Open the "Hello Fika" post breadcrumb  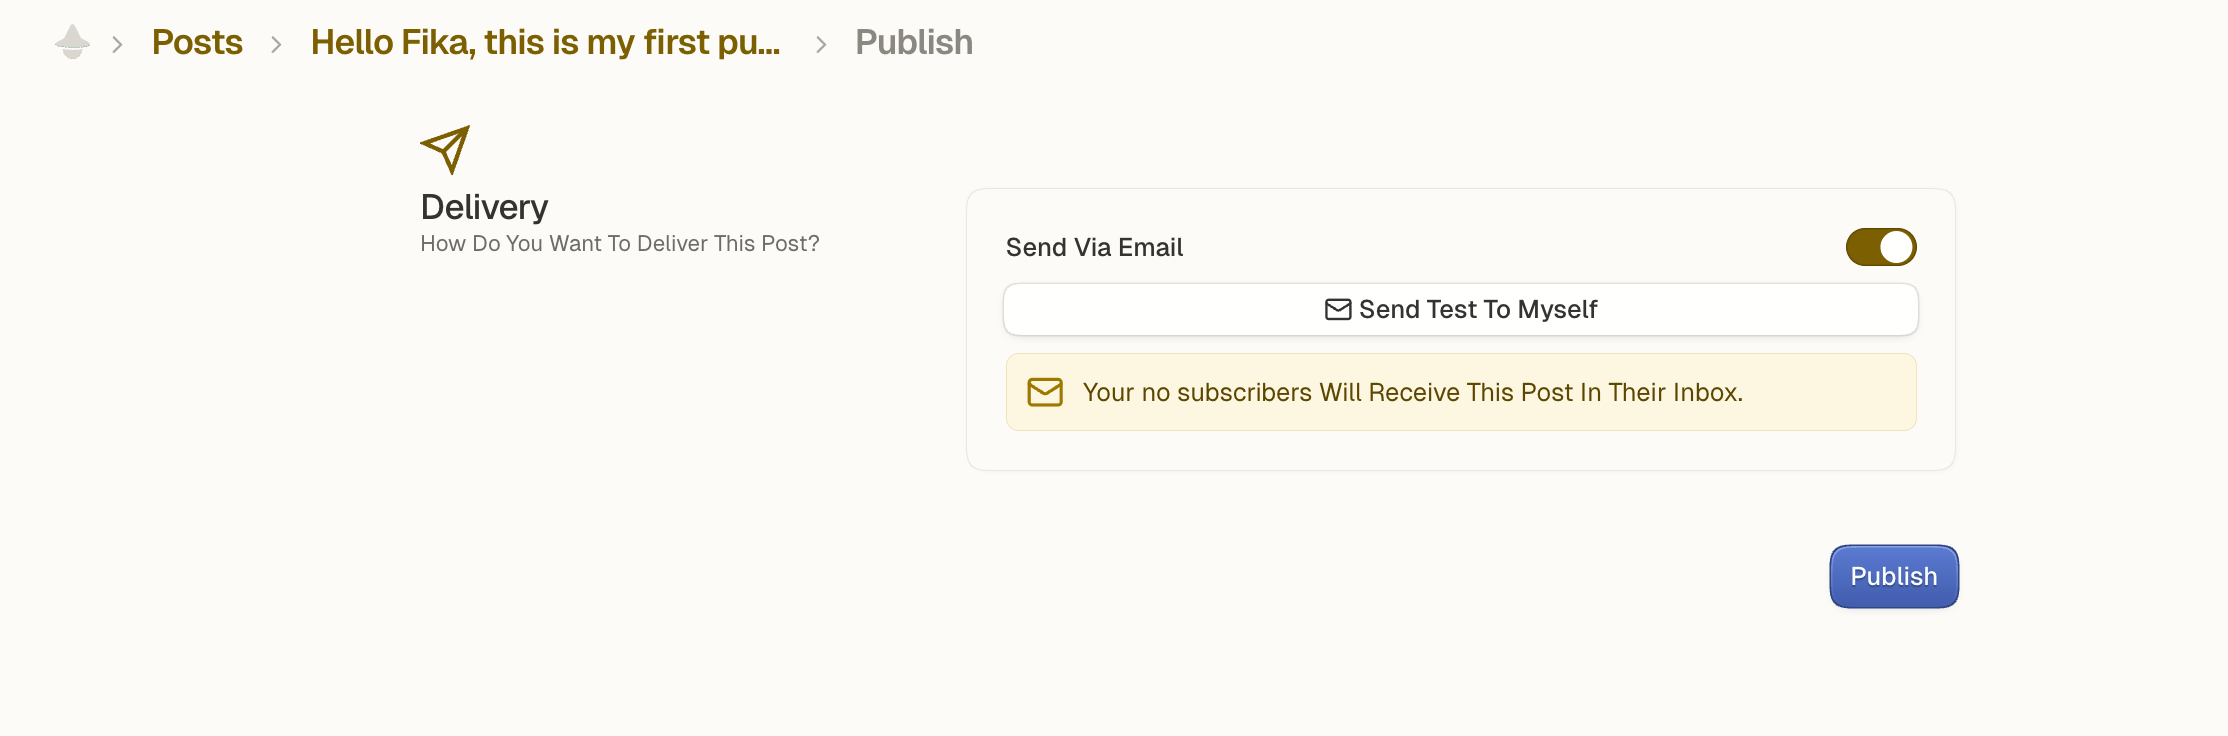[545, 42]
